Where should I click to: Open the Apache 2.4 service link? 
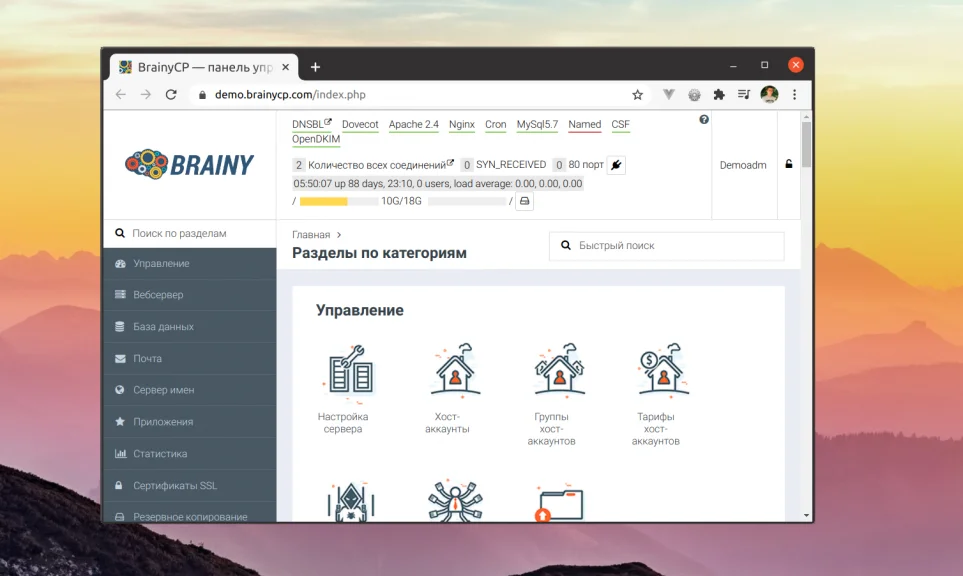click(413, 124)
